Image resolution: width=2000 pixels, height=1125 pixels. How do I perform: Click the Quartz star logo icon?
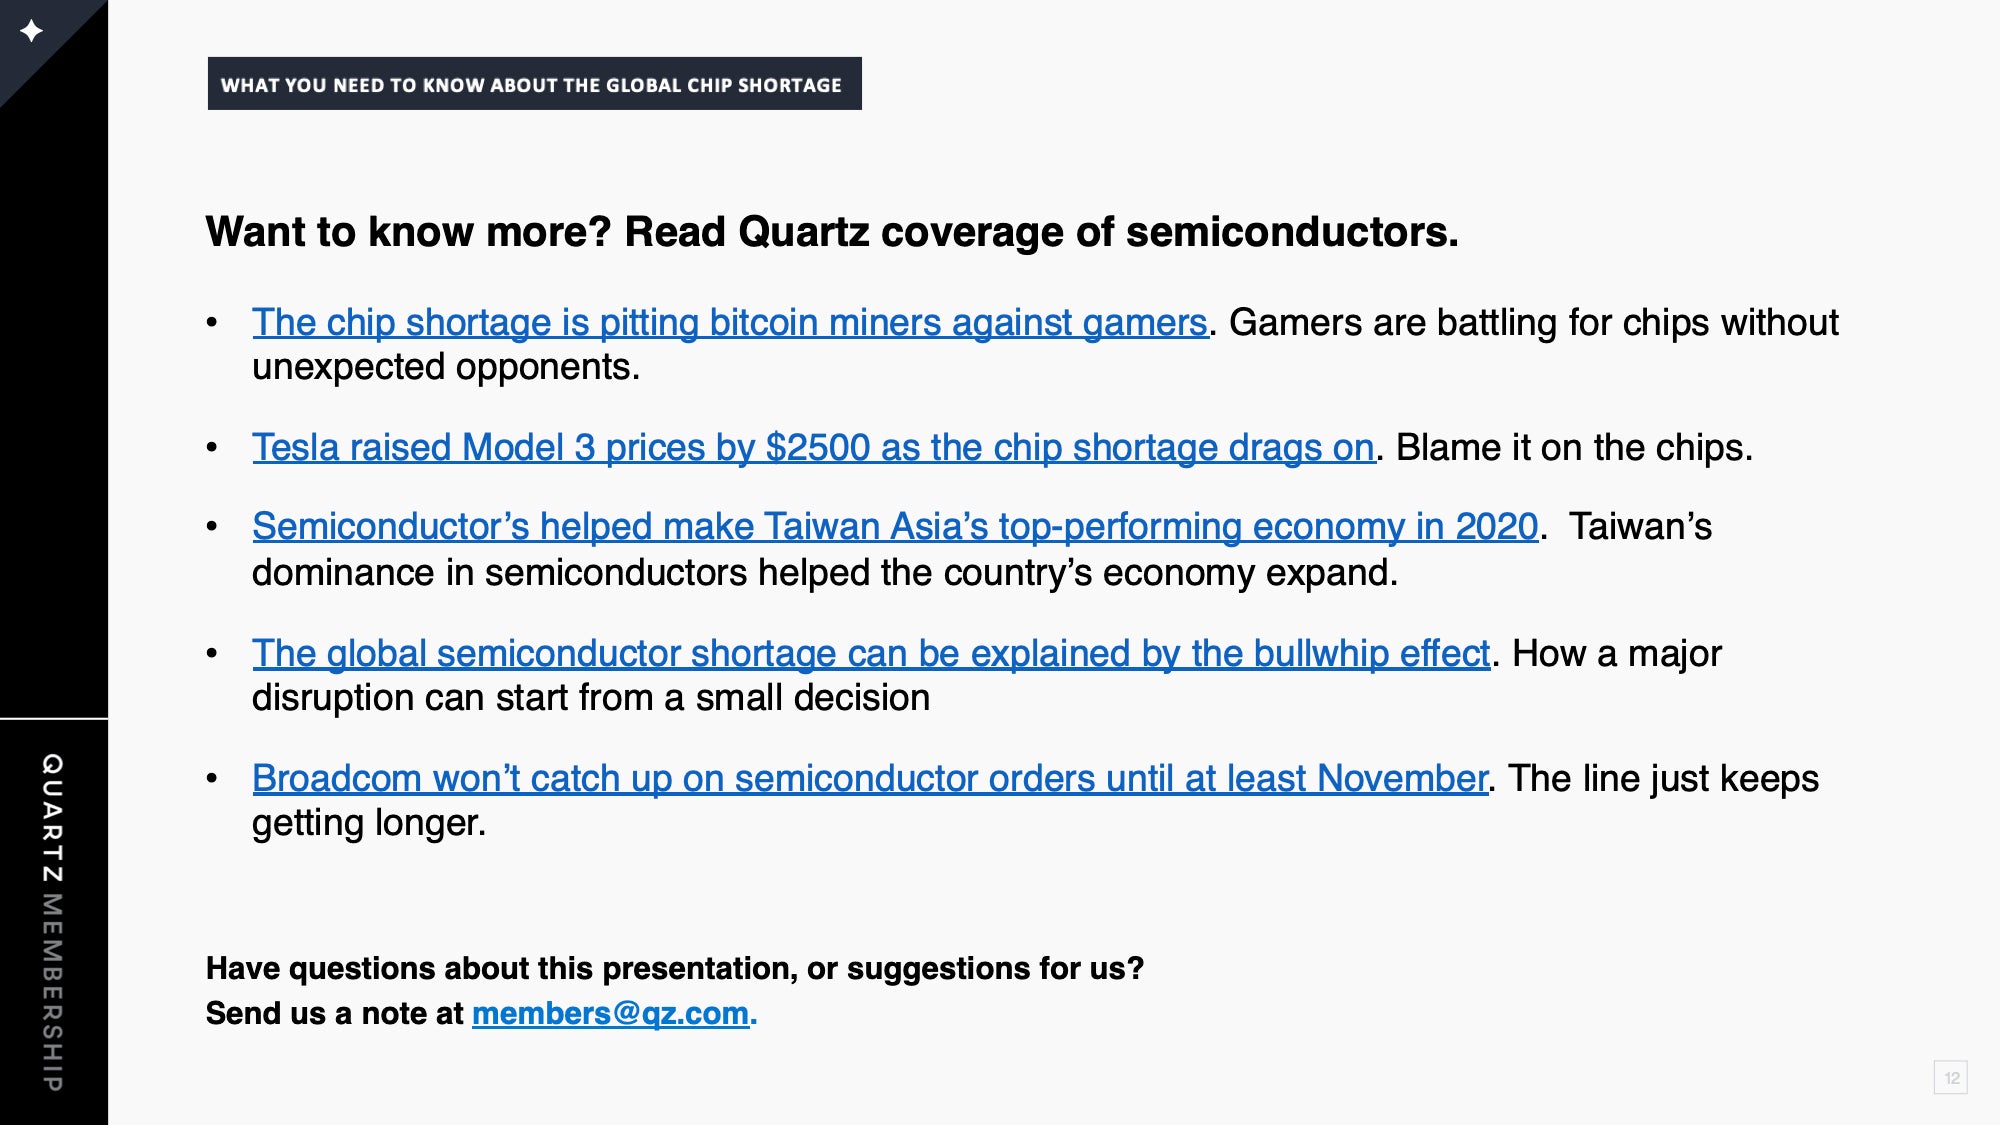[x=31, y=31]
